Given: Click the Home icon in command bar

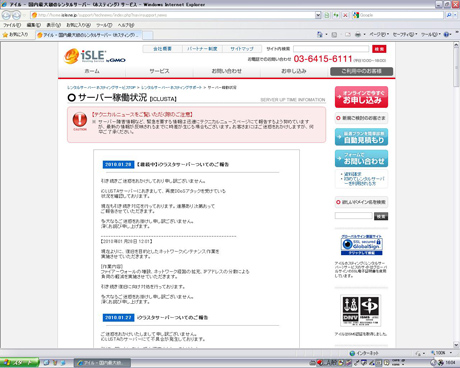Looking at the screenshot, I should click(319, 34).
